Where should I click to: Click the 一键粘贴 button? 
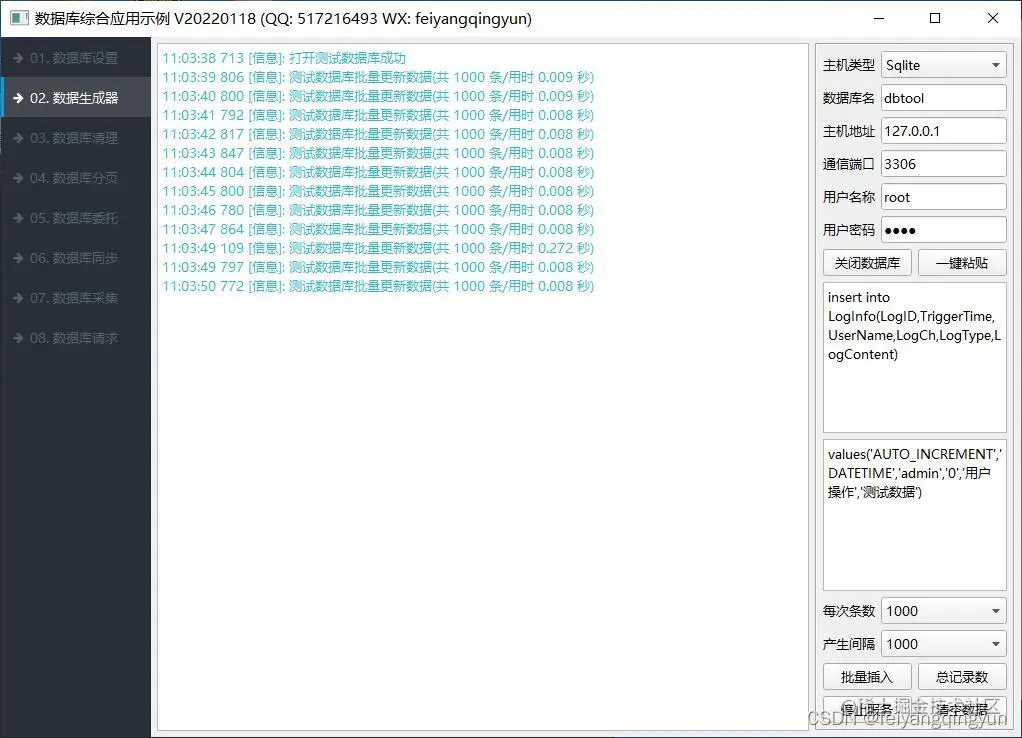coord(962,263)
